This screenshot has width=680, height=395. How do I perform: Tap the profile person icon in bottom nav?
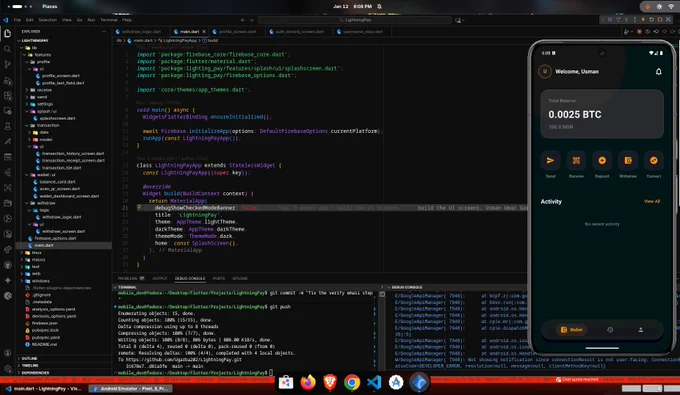tap(641, 330)
